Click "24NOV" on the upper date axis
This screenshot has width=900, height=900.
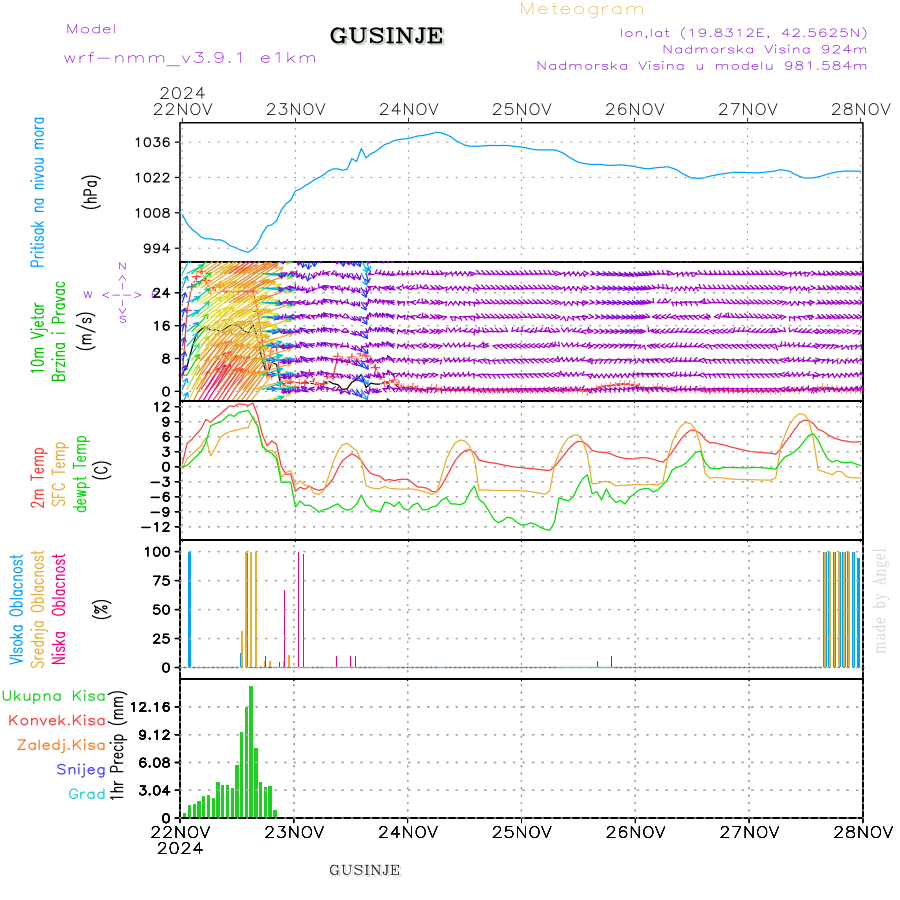(409, 110)
